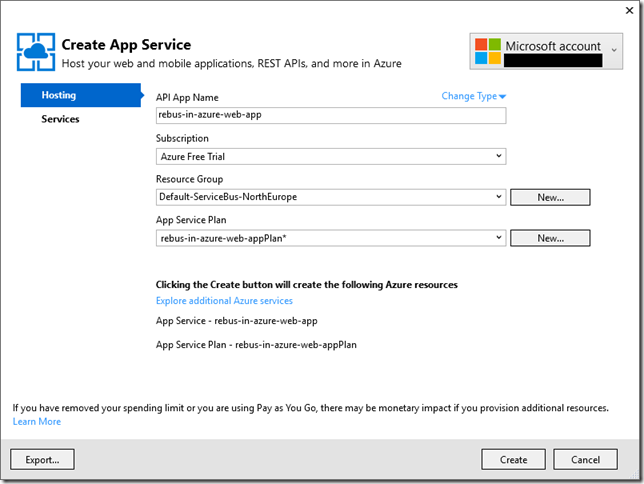Click the 'Resource Group' field label
Screen dimensions: 644x484
[189, 179]
